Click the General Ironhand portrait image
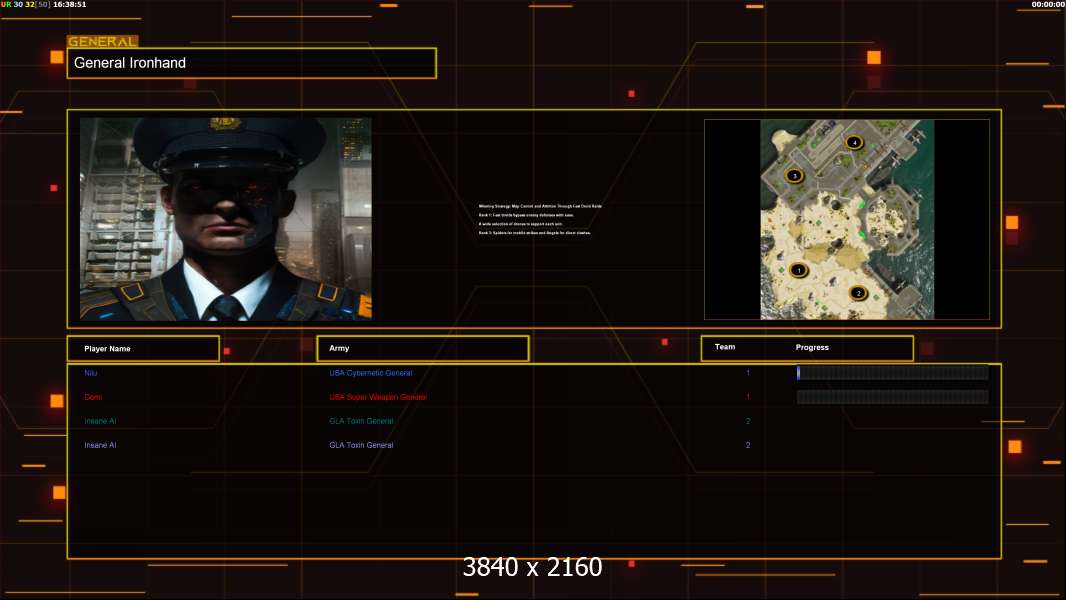The height and width of the screenshot is (600, 1066). point(226,219)
